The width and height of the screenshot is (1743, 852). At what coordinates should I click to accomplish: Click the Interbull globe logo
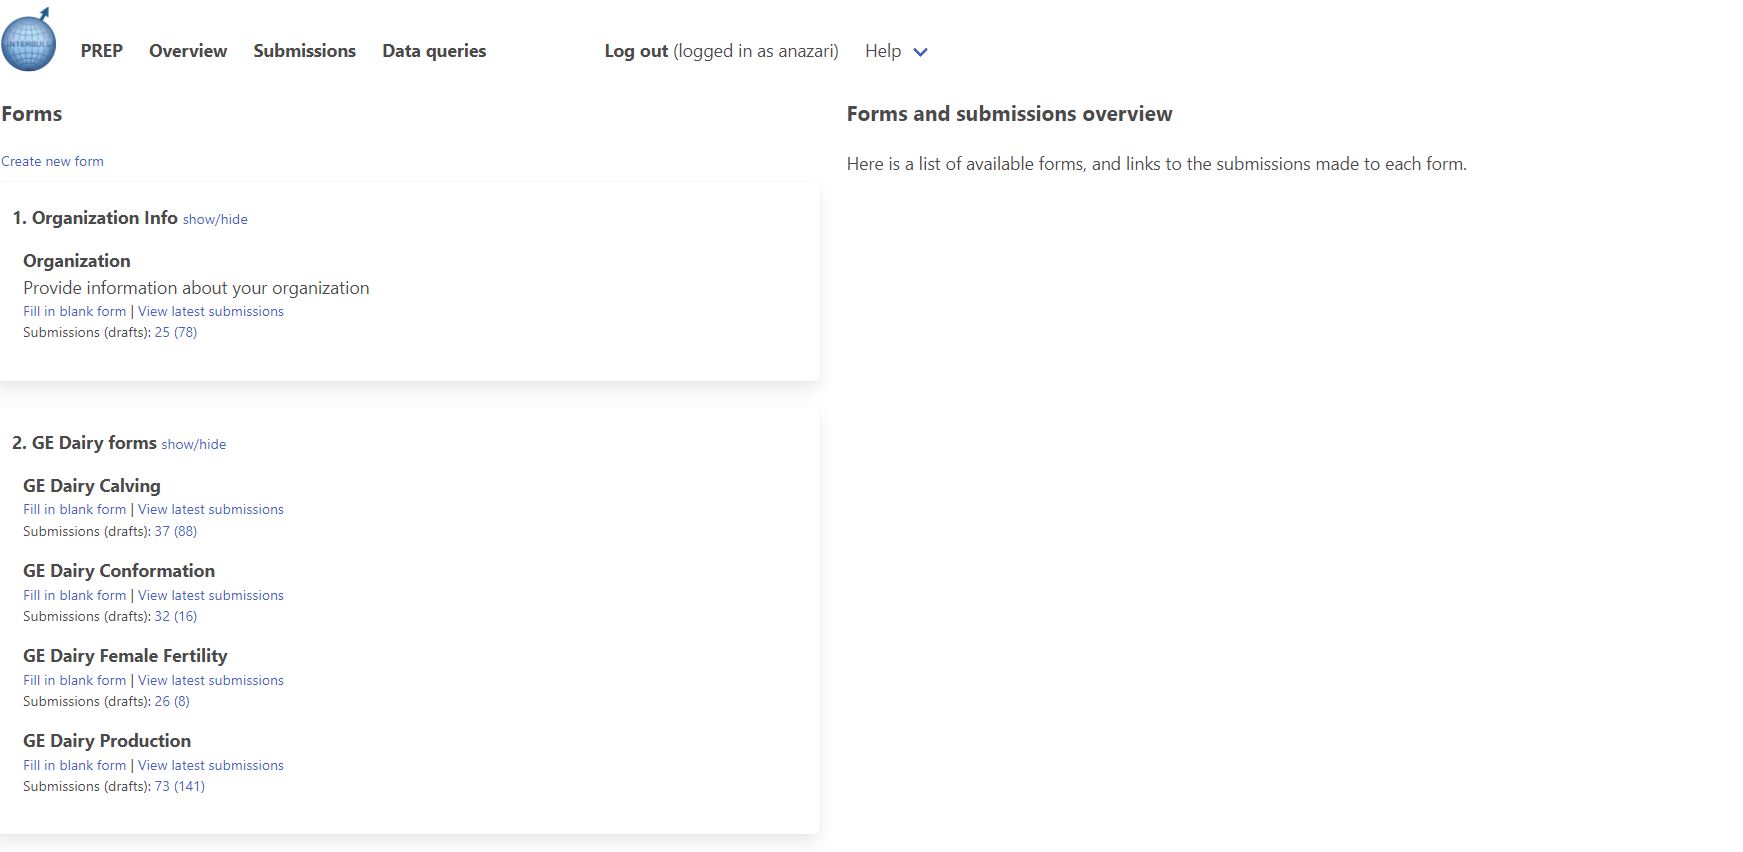tap(28, 41)
